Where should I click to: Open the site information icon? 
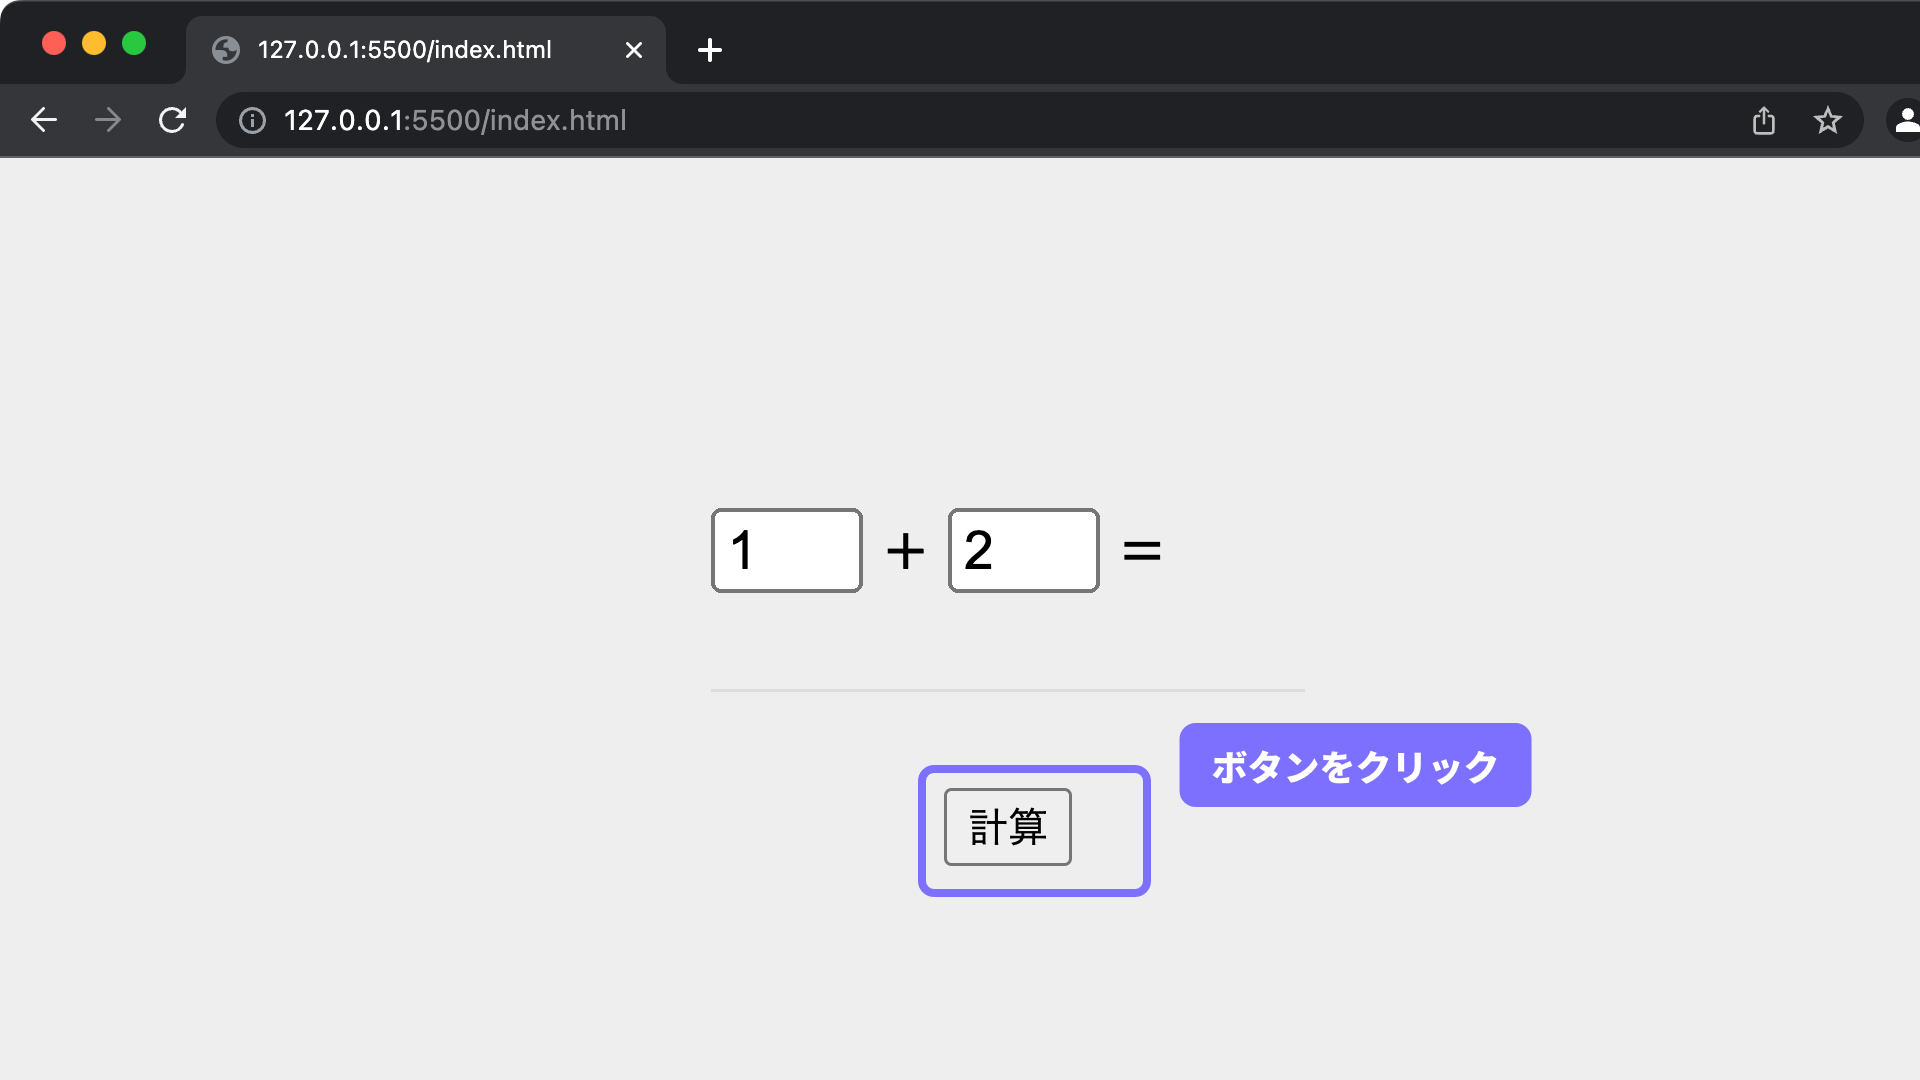click(x=252, y=121)
